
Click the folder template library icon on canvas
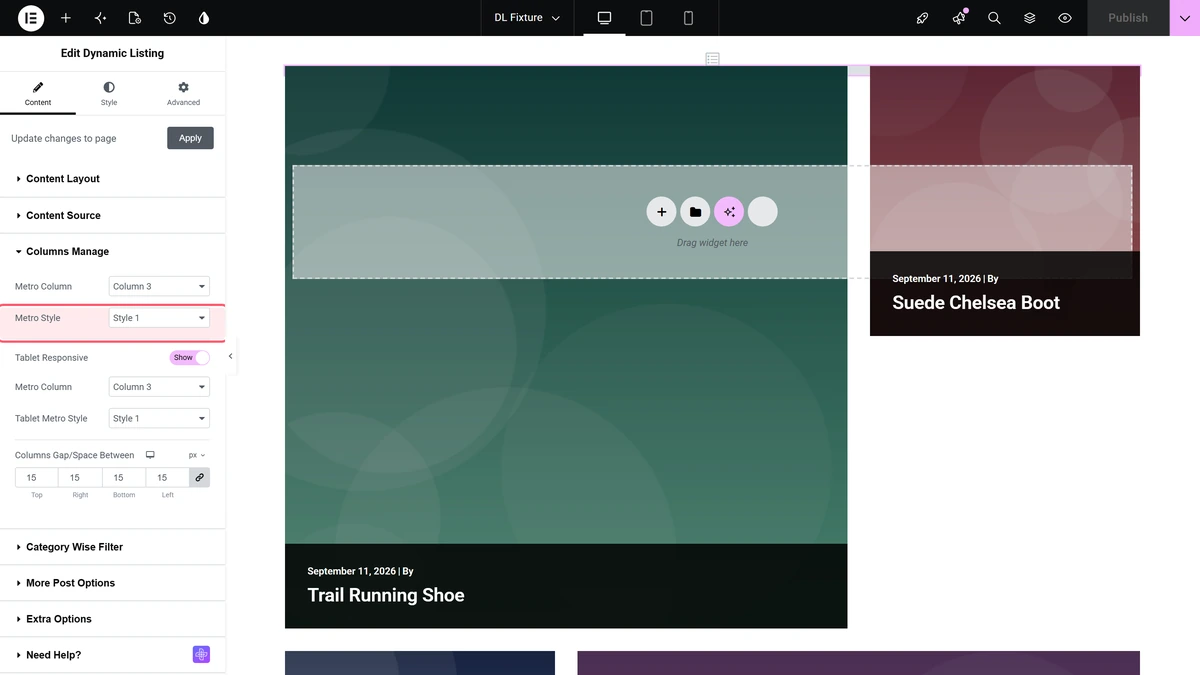(x=695, y=212)
